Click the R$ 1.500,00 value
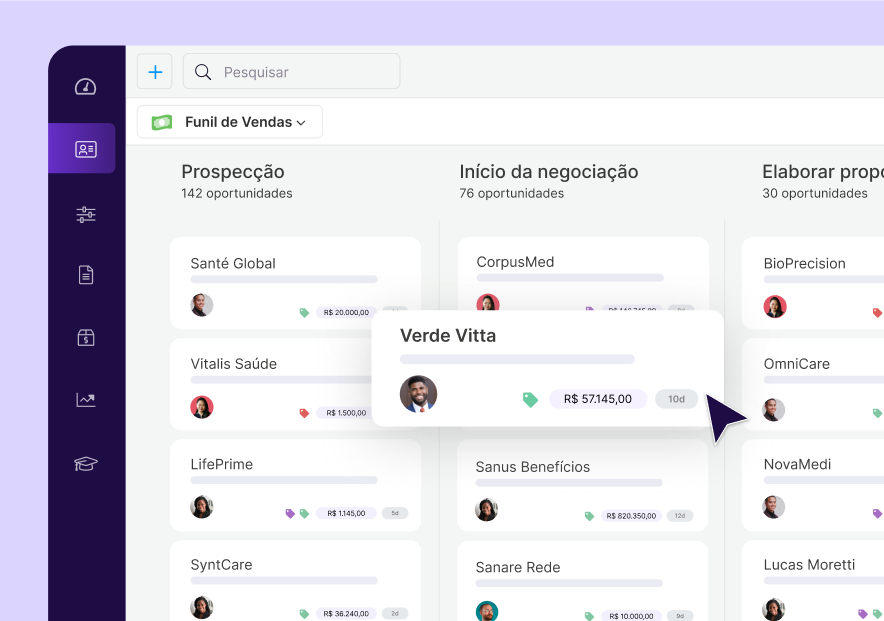 point(346,413)
